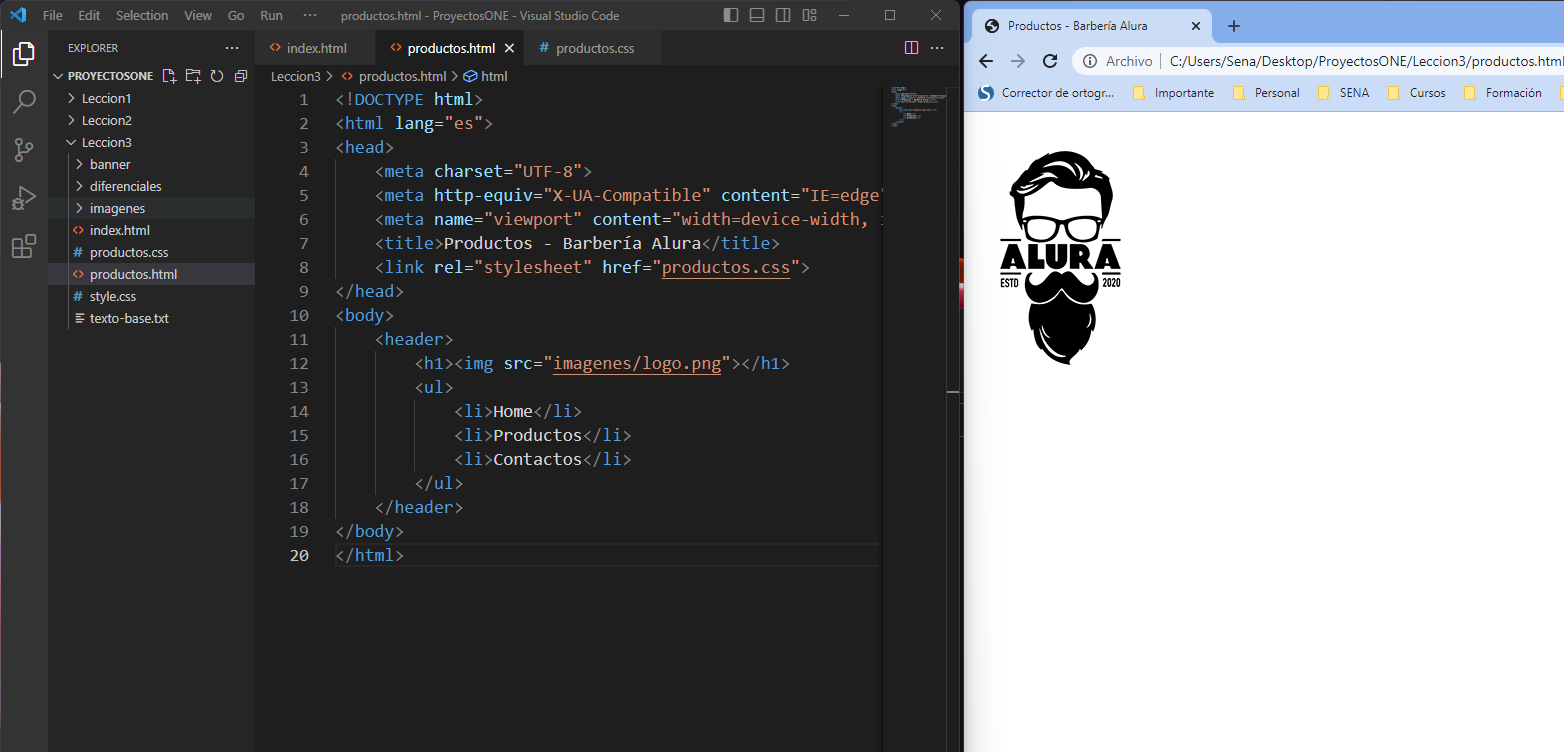Image resolution: width=1564 pixels, height=752 pixels.
Task: Open Corrector de ortogr... bookmark
Action: [1046, 93]
